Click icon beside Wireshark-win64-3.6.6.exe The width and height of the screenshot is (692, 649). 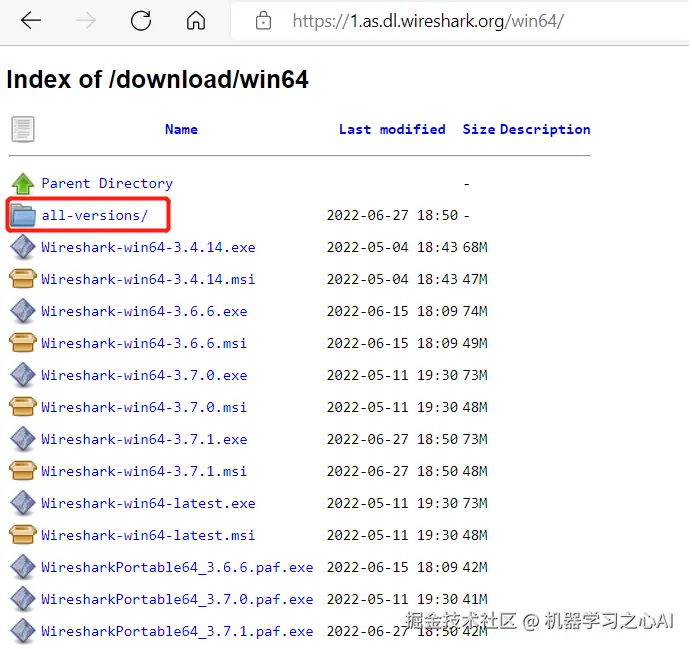coord(23,311)
